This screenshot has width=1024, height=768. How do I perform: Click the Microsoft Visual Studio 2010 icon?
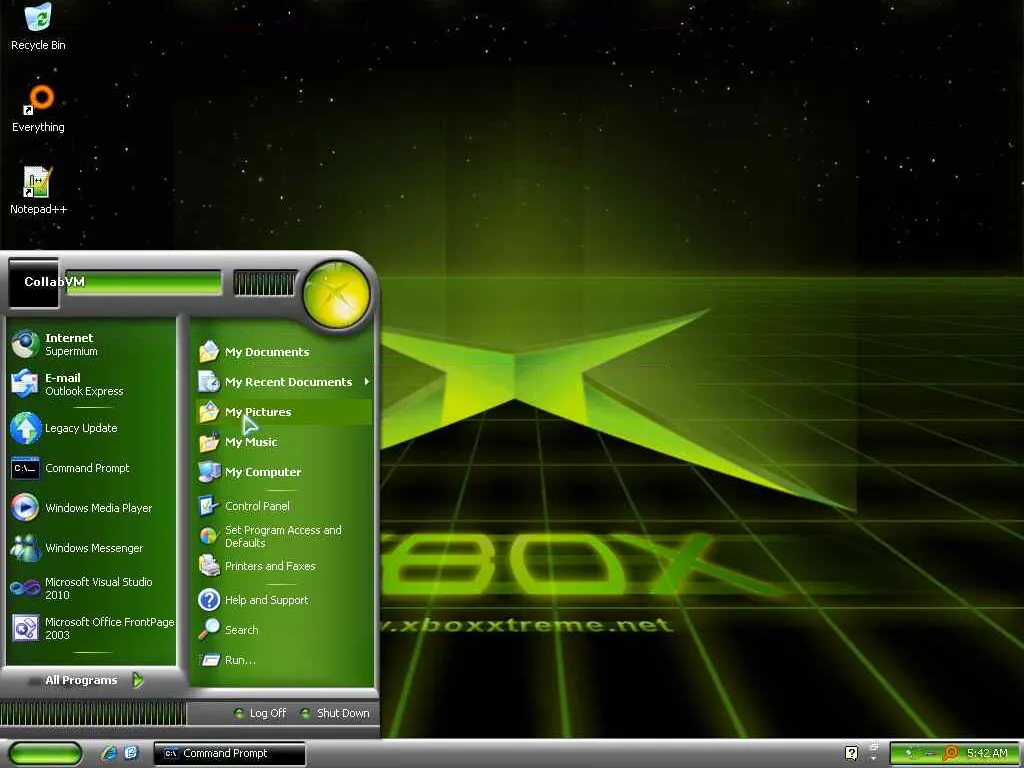coord(25,588)
